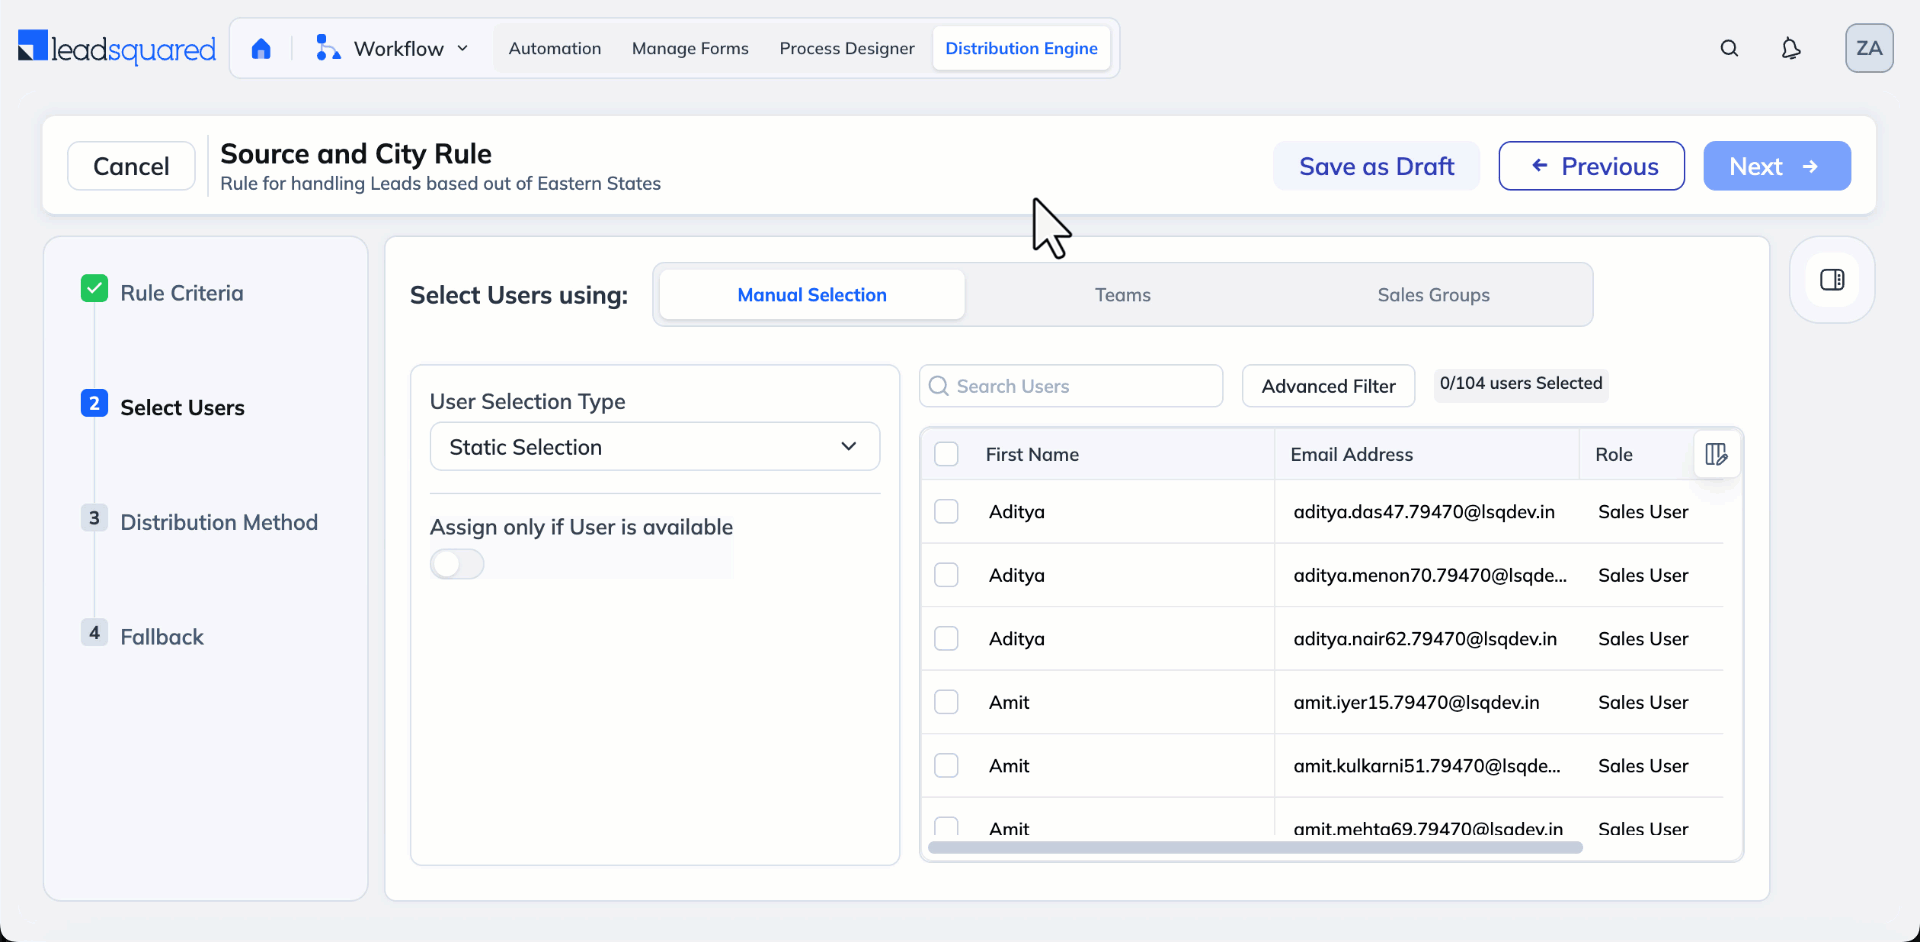1920x942 pixels.
Task: Click the rule description about Eastern States
Action: coord(440,184)
